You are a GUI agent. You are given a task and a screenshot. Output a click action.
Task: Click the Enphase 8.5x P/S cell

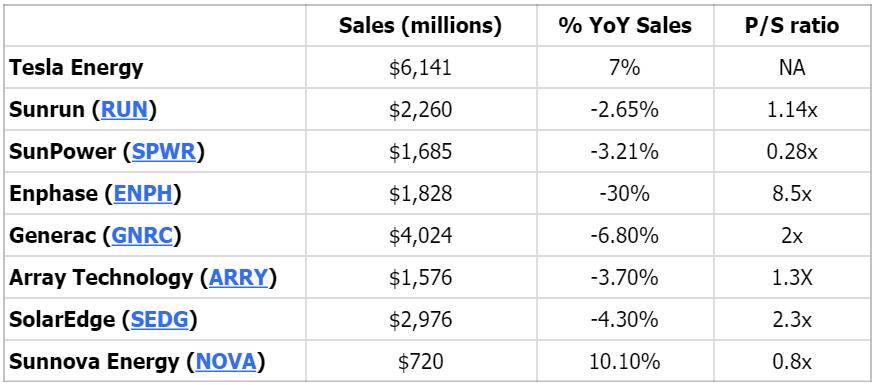click(x=792, y=194)
